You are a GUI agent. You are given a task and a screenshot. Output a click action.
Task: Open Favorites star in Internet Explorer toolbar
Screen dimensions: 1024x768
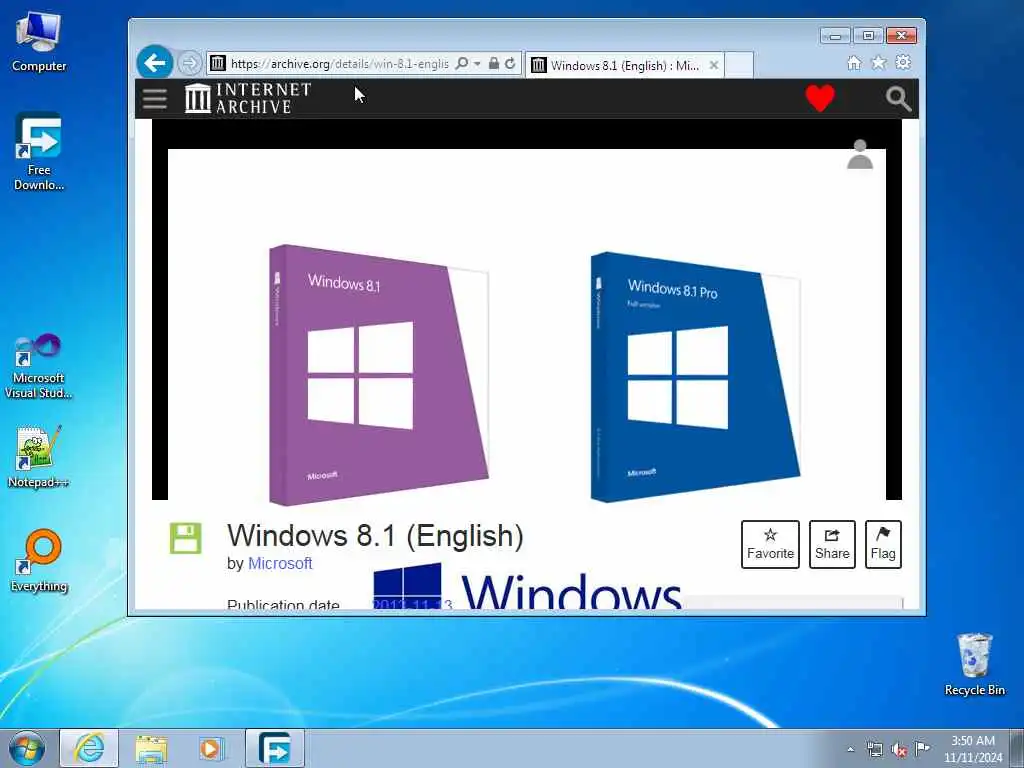879,62
